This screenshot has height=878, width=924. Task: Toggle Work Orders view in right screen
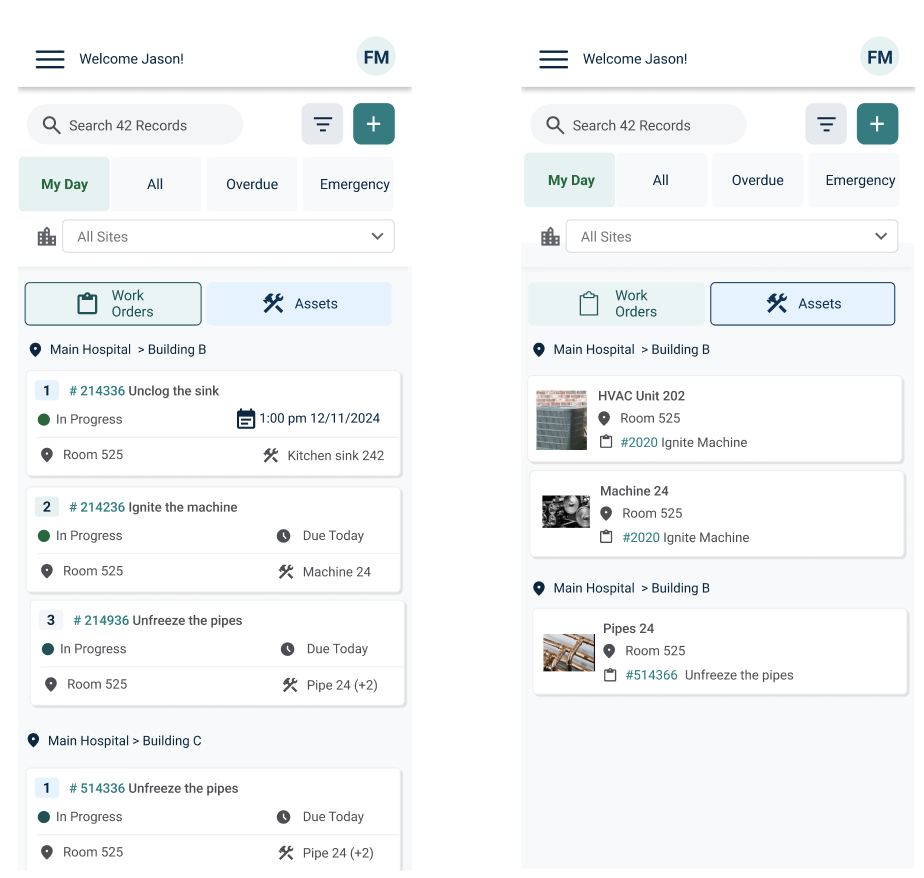(616, 303)
